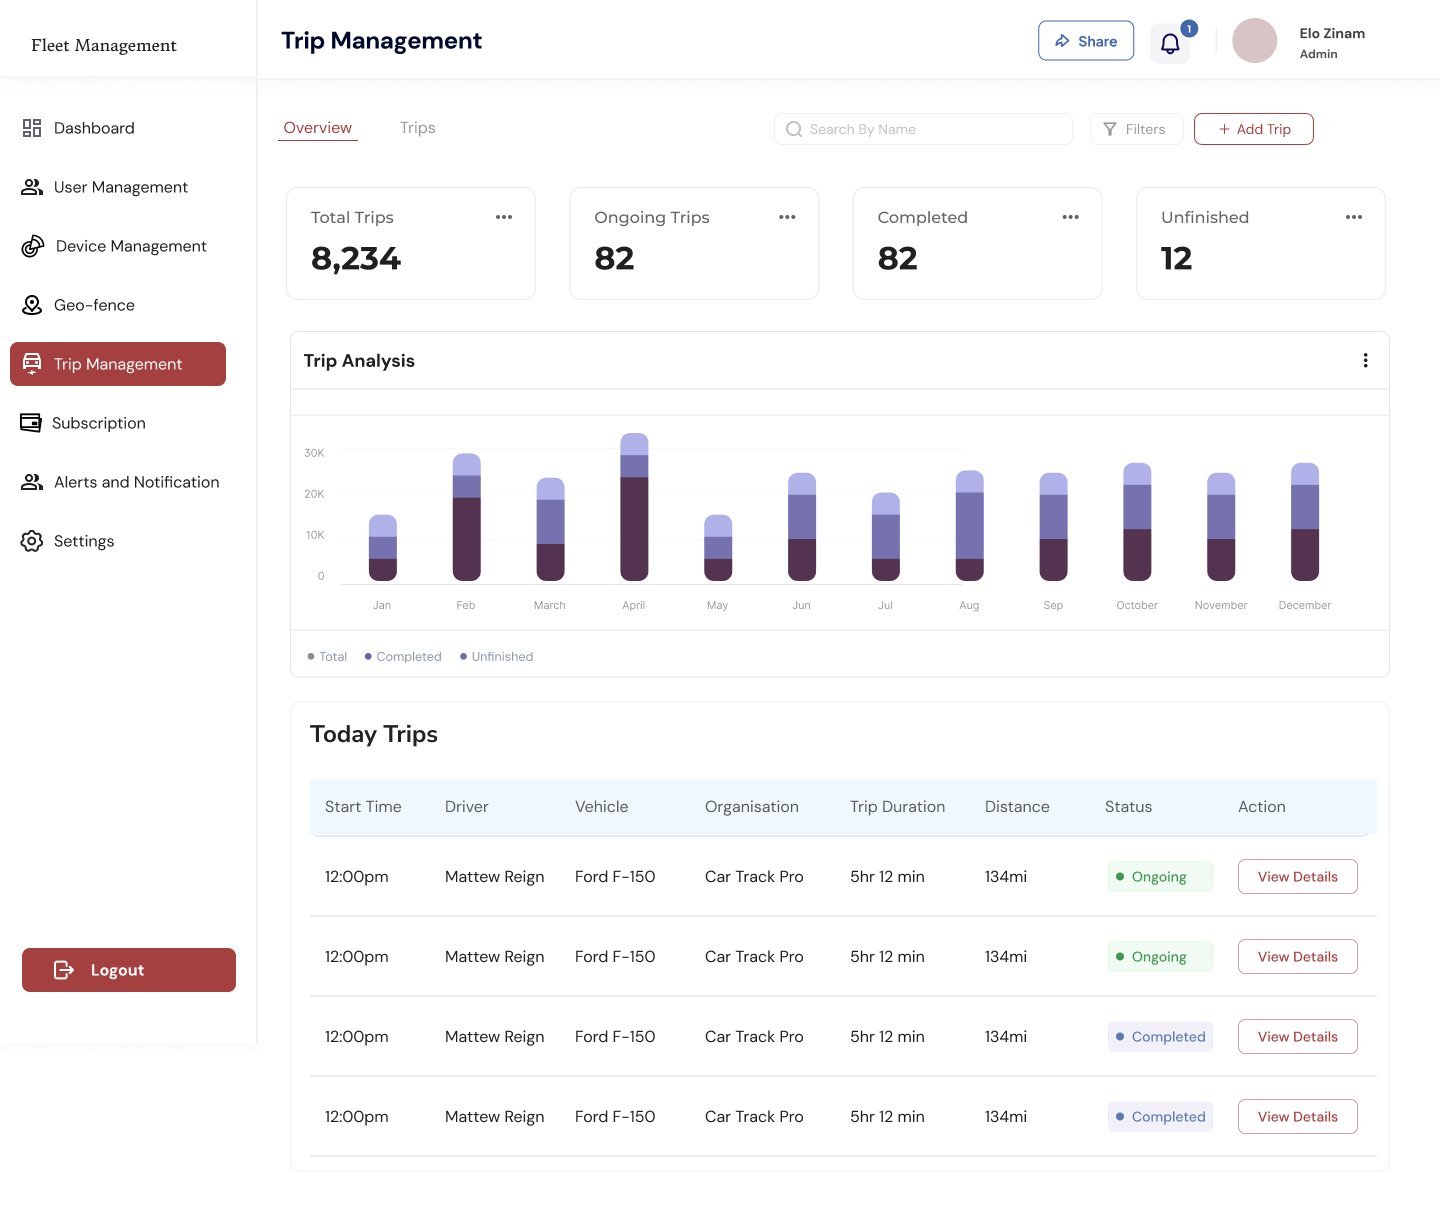Focus the Search By Name field
1440x1225 pixels.
click(923, 129)
